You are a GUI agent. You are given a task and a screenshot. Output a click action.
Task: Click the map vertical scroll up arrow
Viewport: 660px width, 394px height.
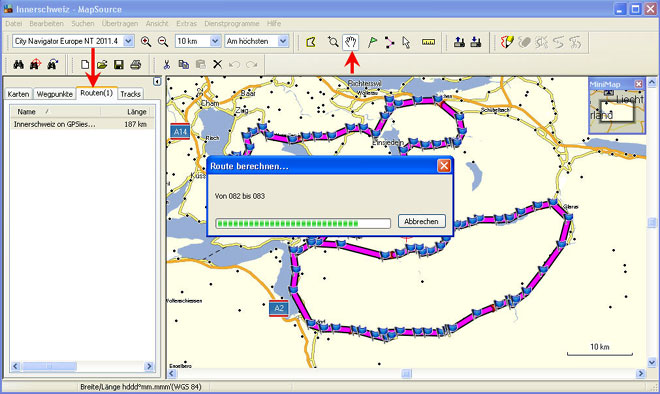(x=652, y=82)
